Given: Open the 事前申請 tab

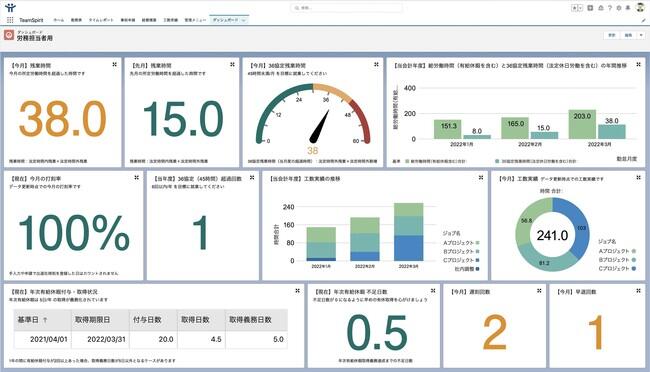Looking at the screenshot, I should (128, 20).
